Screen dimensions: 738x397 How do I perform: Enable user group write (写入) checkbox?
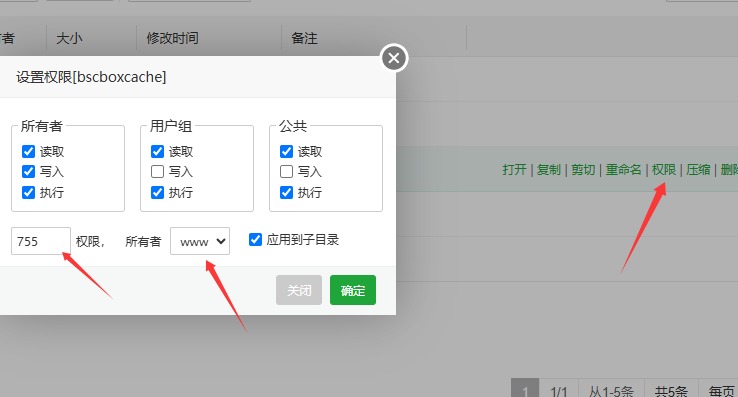click(157, 171)
